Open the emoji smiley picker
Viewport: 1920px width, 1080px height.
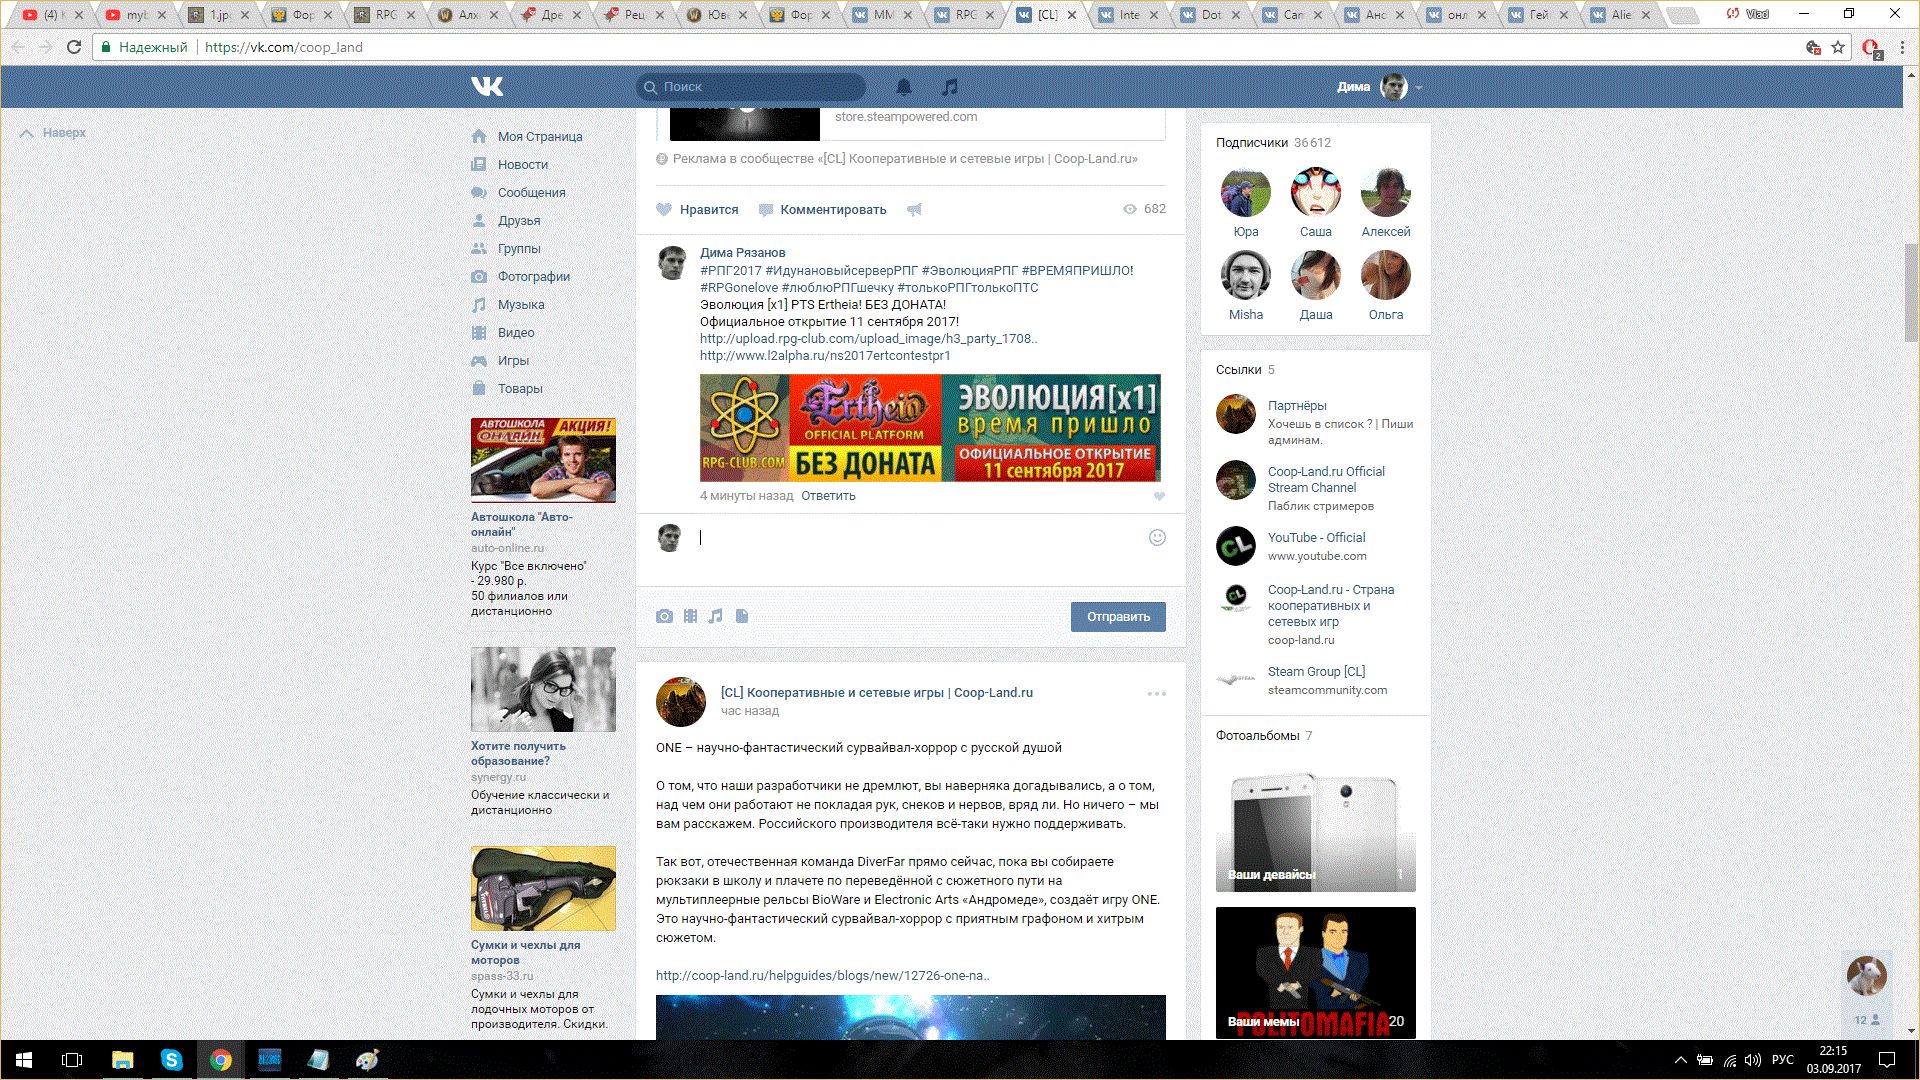click(x=1157, y=537)
